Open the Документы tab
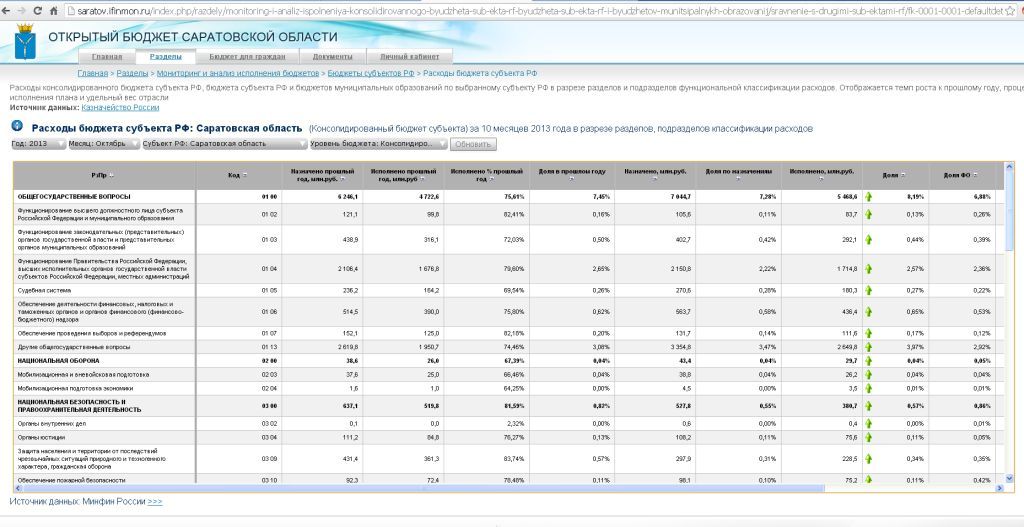The width and height of the screenshot is (1024, 527). (332, 57)
